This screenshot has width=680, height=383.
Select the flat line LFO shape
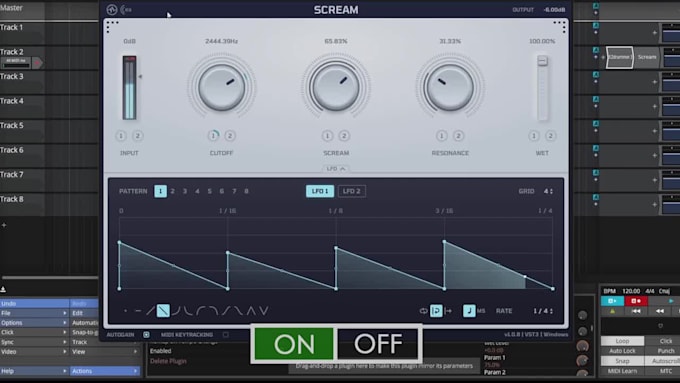[138, 311]
